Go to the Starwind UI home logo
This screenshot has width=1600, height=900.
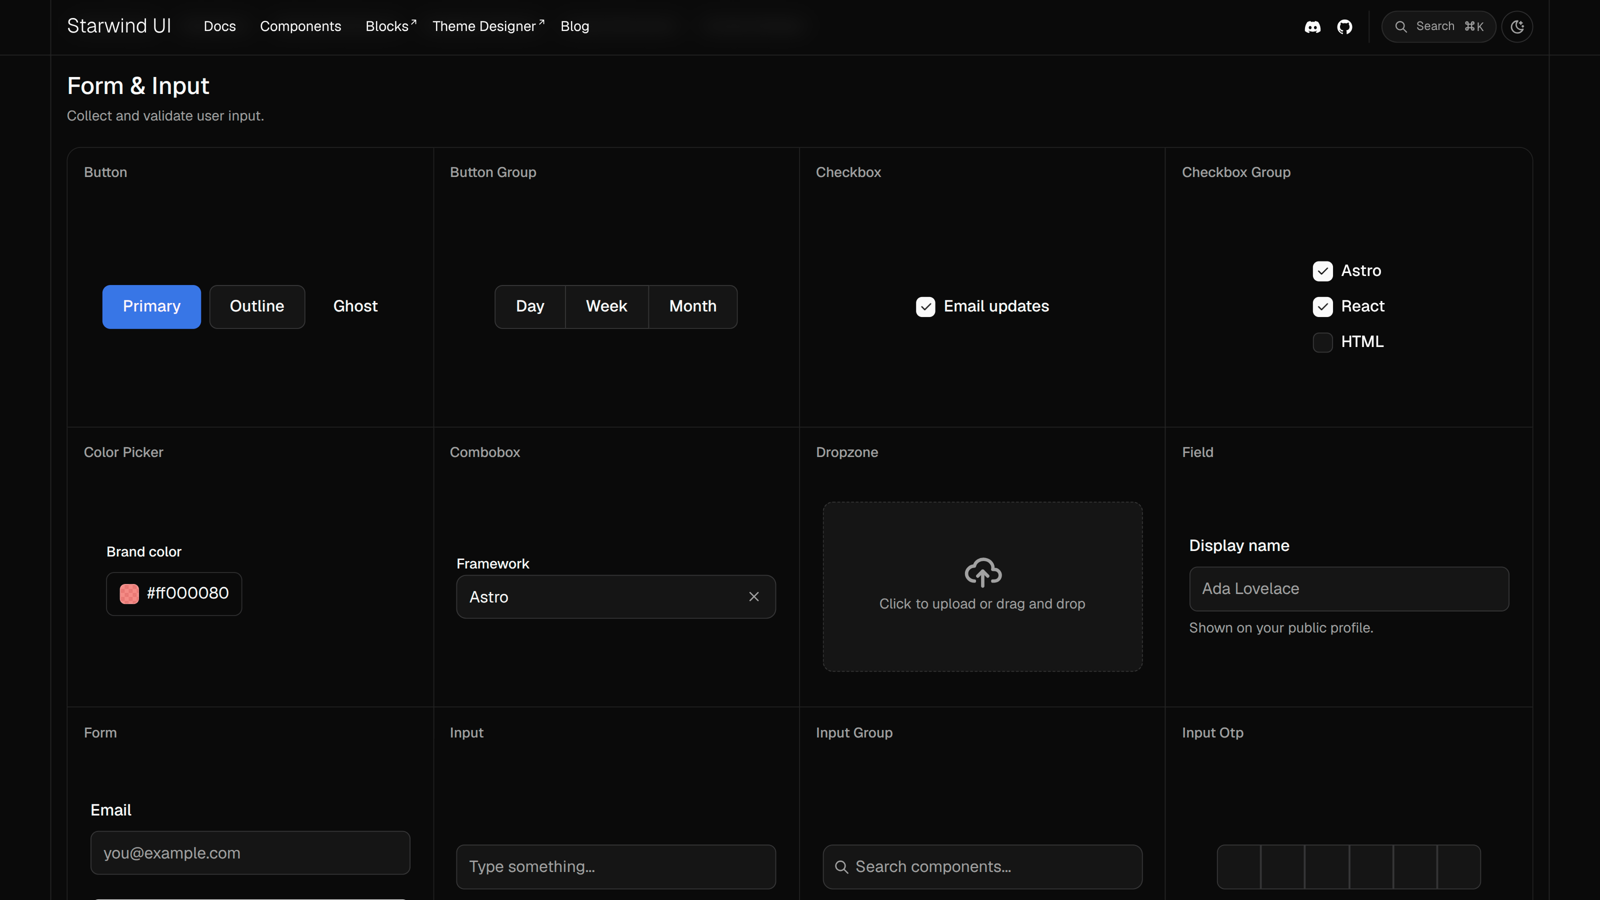click(119, 26)
